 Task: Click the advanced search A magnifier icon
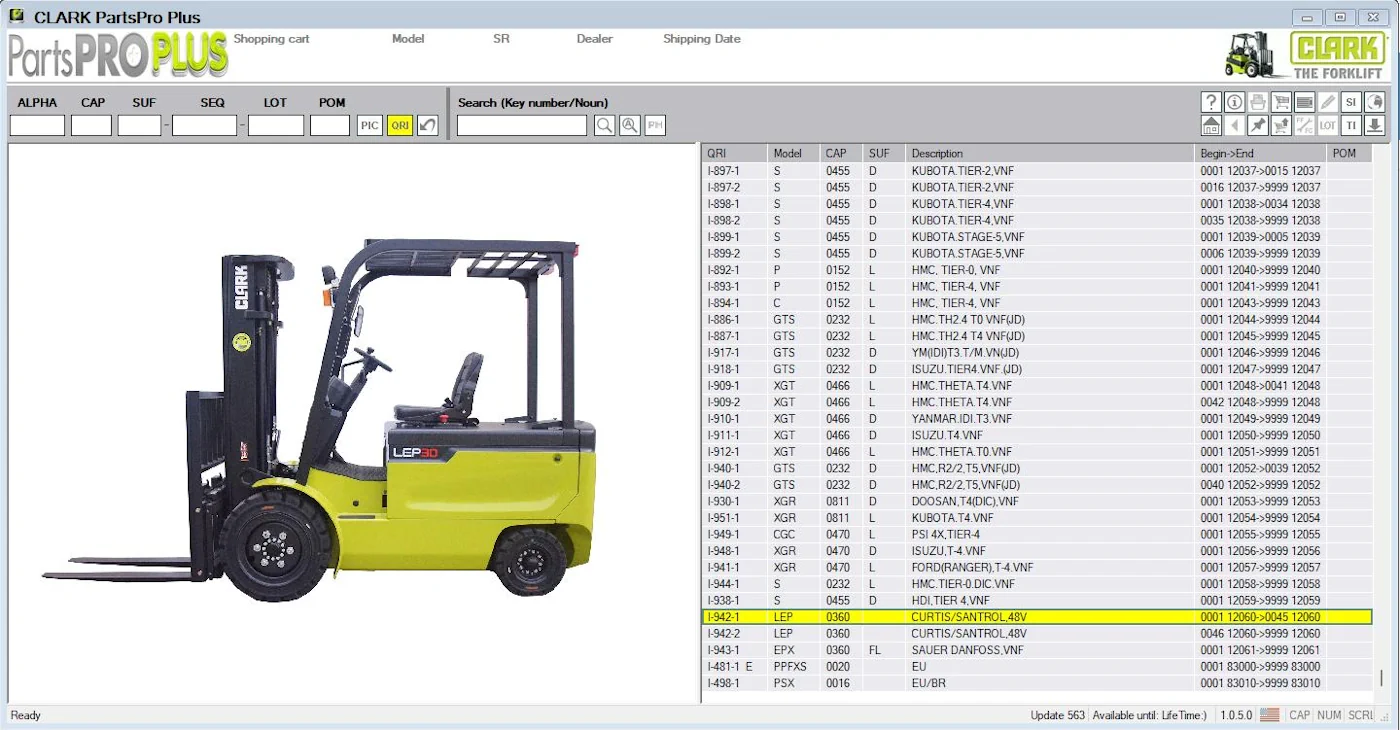pyautogui.click(x=630, y=125)
